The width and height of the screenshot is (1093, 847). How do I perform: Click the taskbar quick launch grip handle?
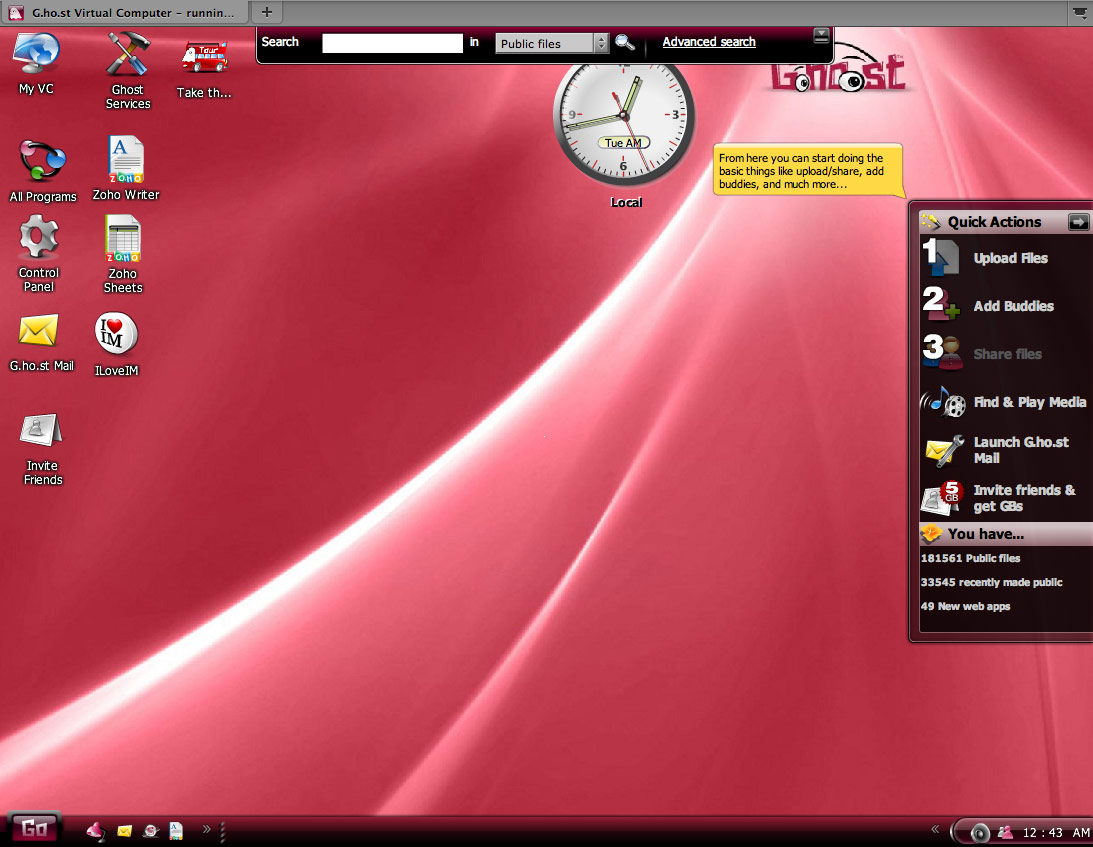pyautogui.click(x=222, y=831)
